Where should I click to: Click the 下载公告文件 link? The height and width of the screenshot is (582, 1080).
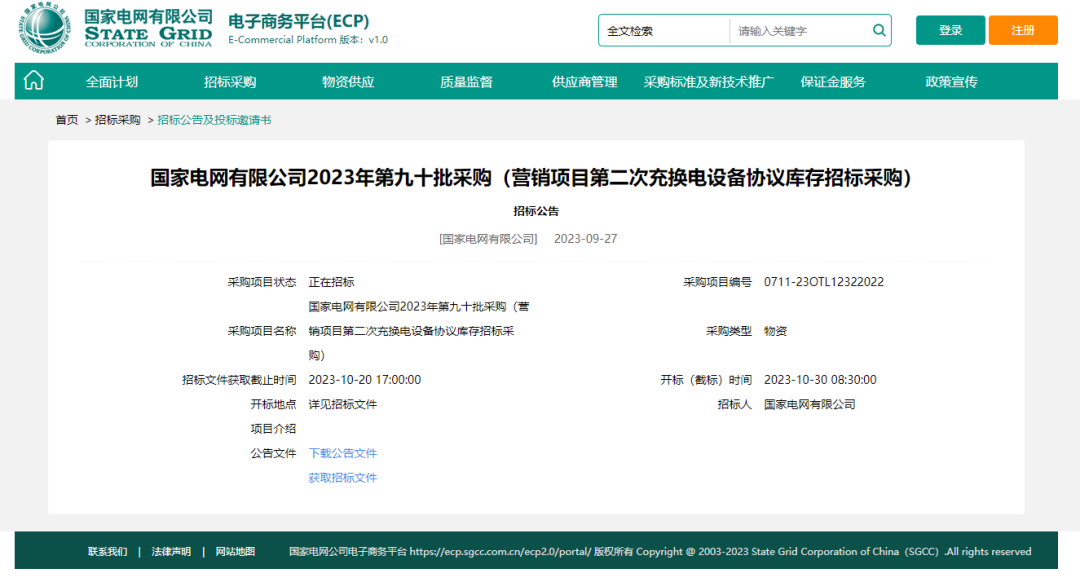(x=342, y=453)
